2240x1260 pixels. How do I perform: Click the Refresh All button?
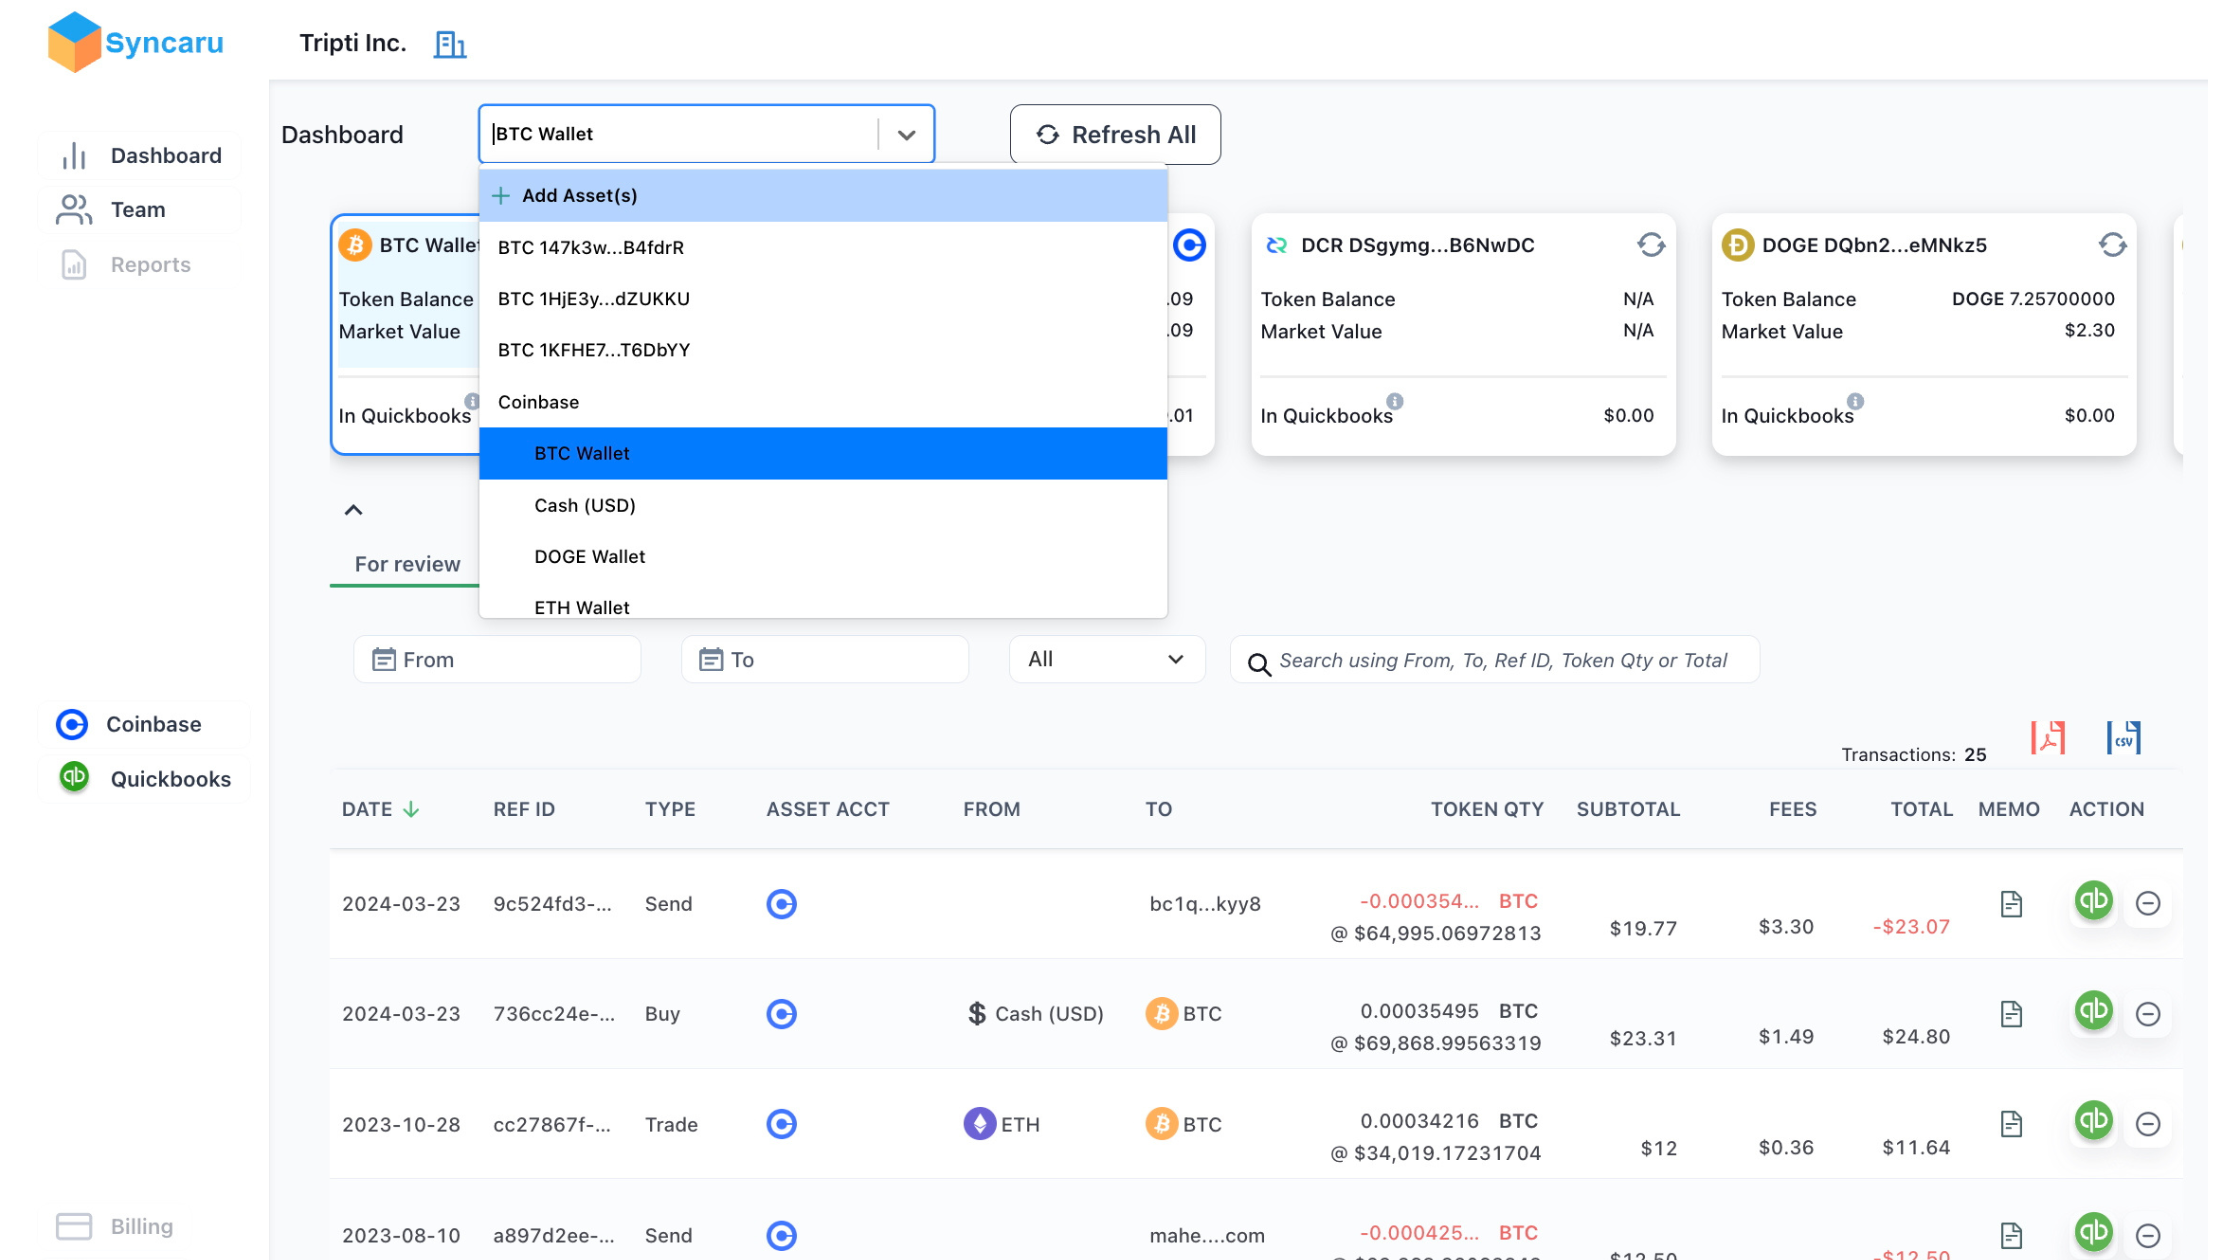[1115, 134]
